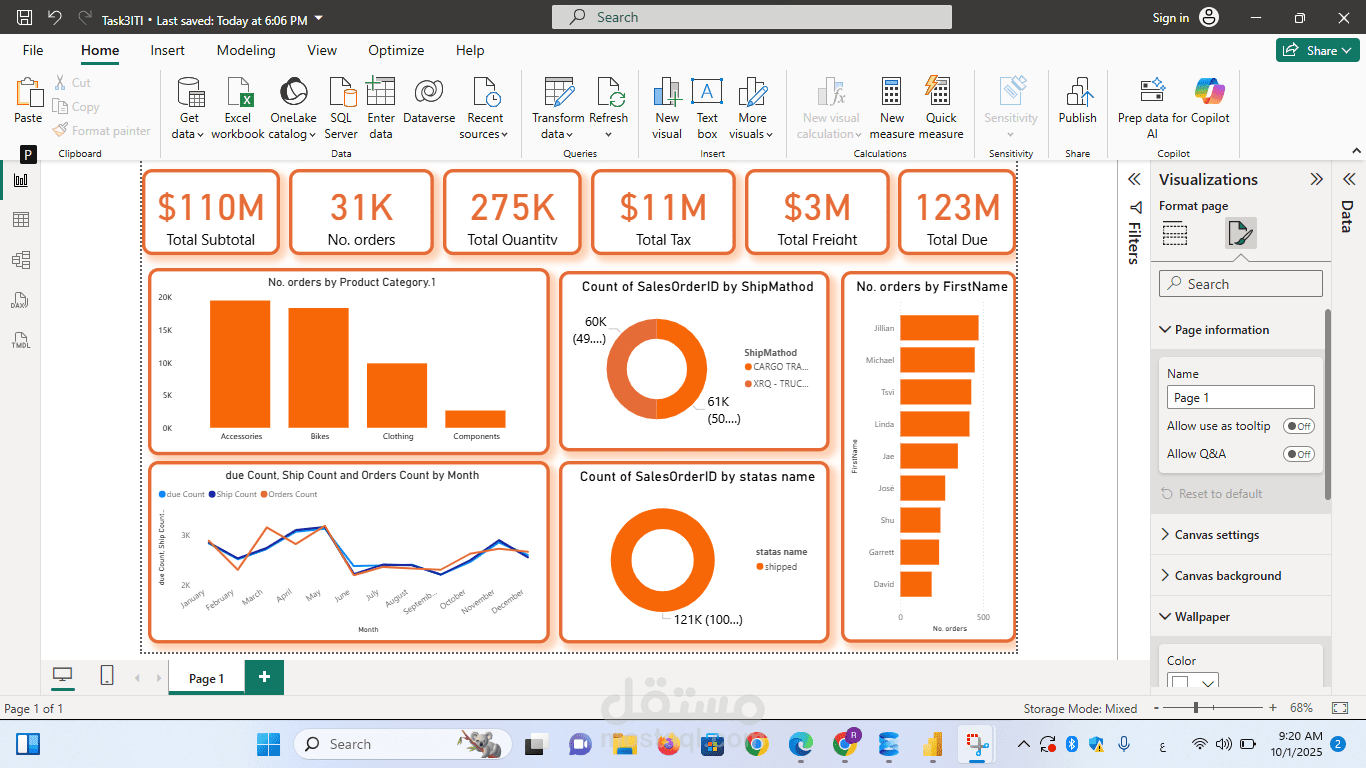The height and width of the screenshot is (768, 1366).
Task: Open the Optimize ribbon tab
Action: coord(396,50)
